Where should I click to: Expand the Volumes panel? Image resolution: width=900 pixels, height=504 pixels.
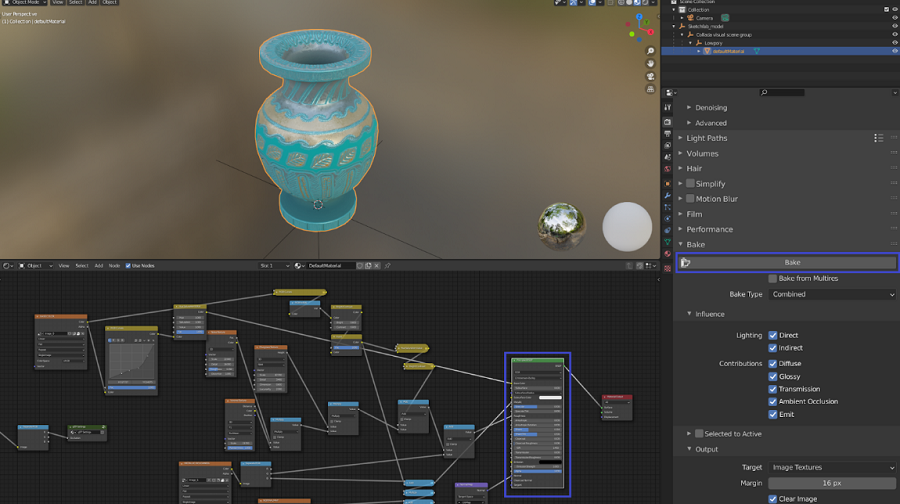pos(681,153)
